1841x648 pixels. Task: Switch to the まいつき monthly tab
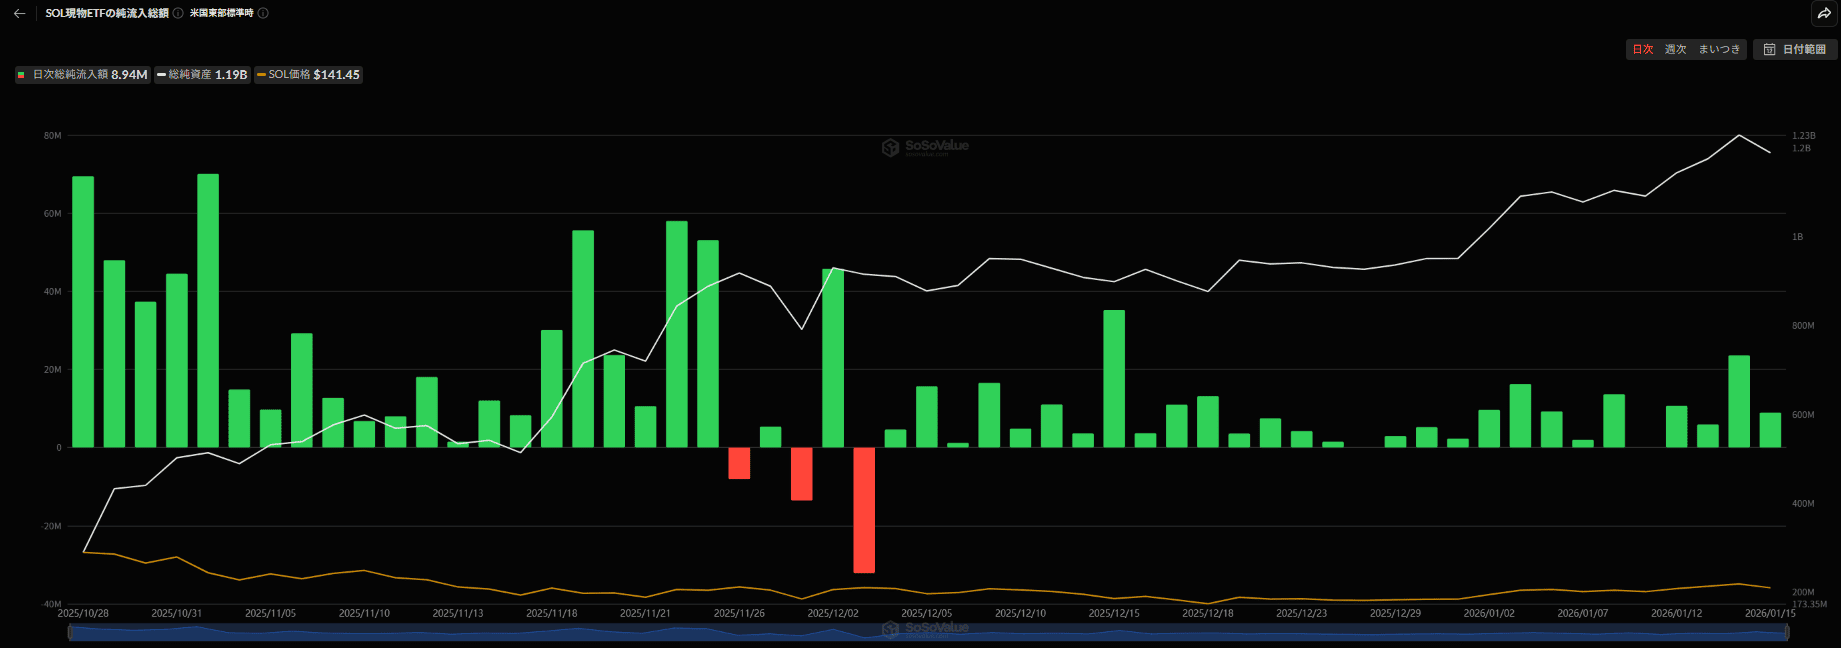(1719, 50)
